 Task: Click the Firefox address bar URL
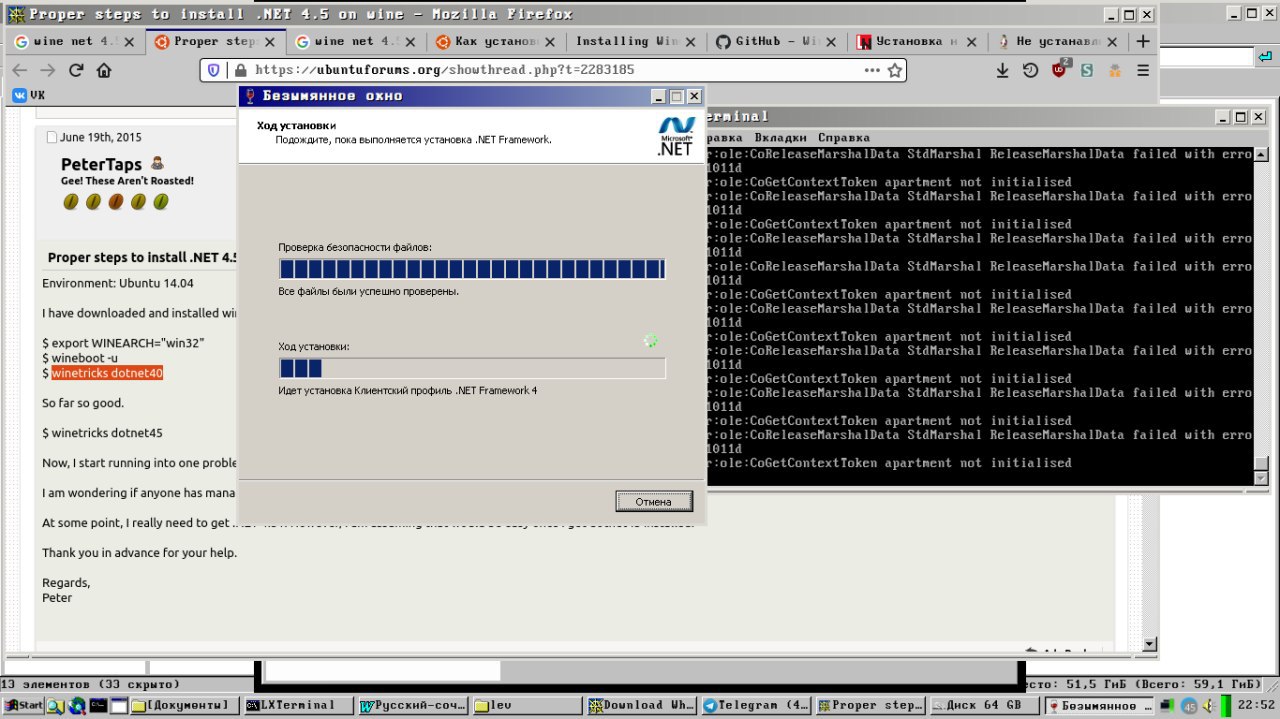coord(444,70)
